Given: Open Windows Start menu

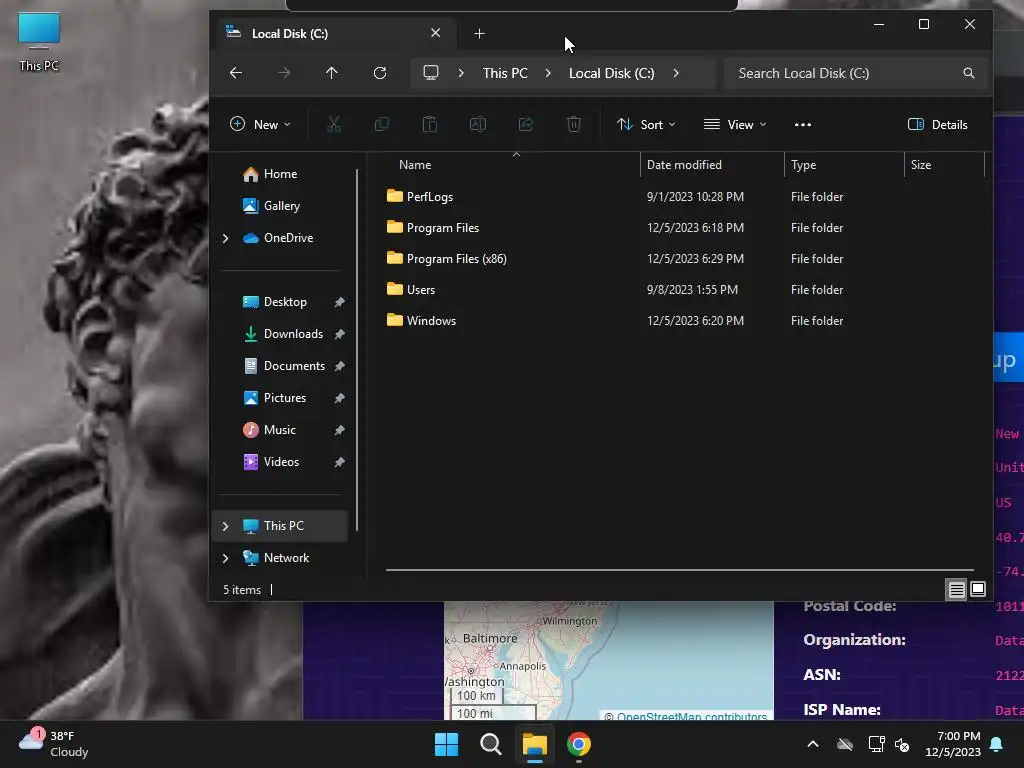Looking at the screenshot, I should tap(447, 744).
